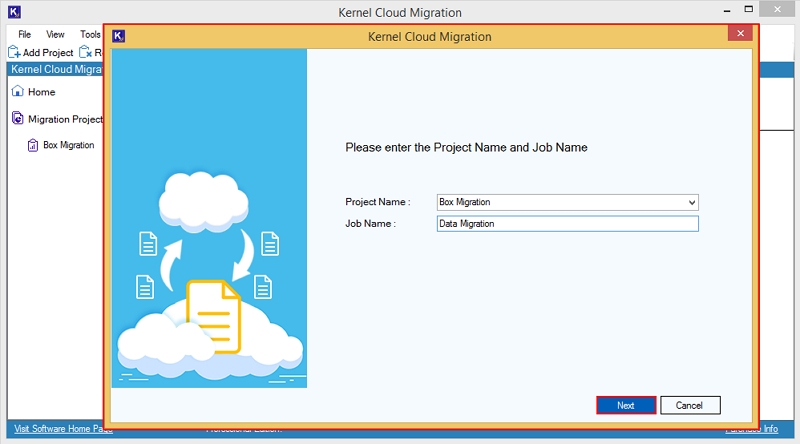Click the Purchase Info link in status bar
This screenshot has height=444, width=800.
coord(752,429)
